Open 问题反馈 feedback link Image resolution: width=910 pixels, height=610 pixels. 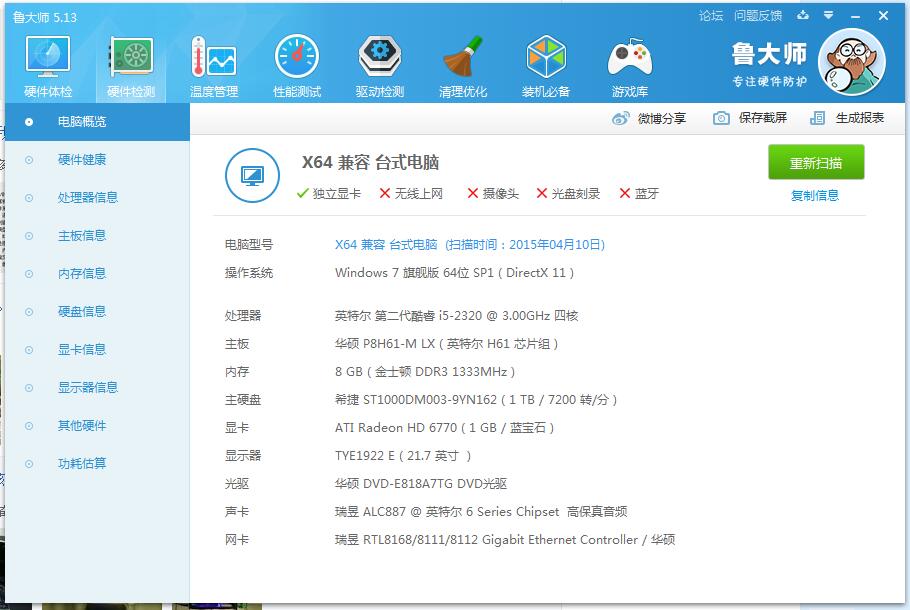[757, 16]
